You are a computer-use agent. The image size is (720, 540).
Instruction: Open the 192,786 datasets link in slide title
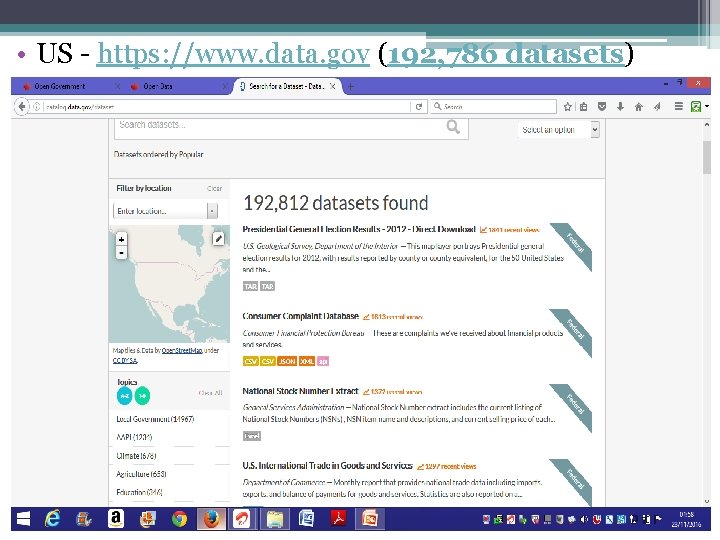click(506, 54)
